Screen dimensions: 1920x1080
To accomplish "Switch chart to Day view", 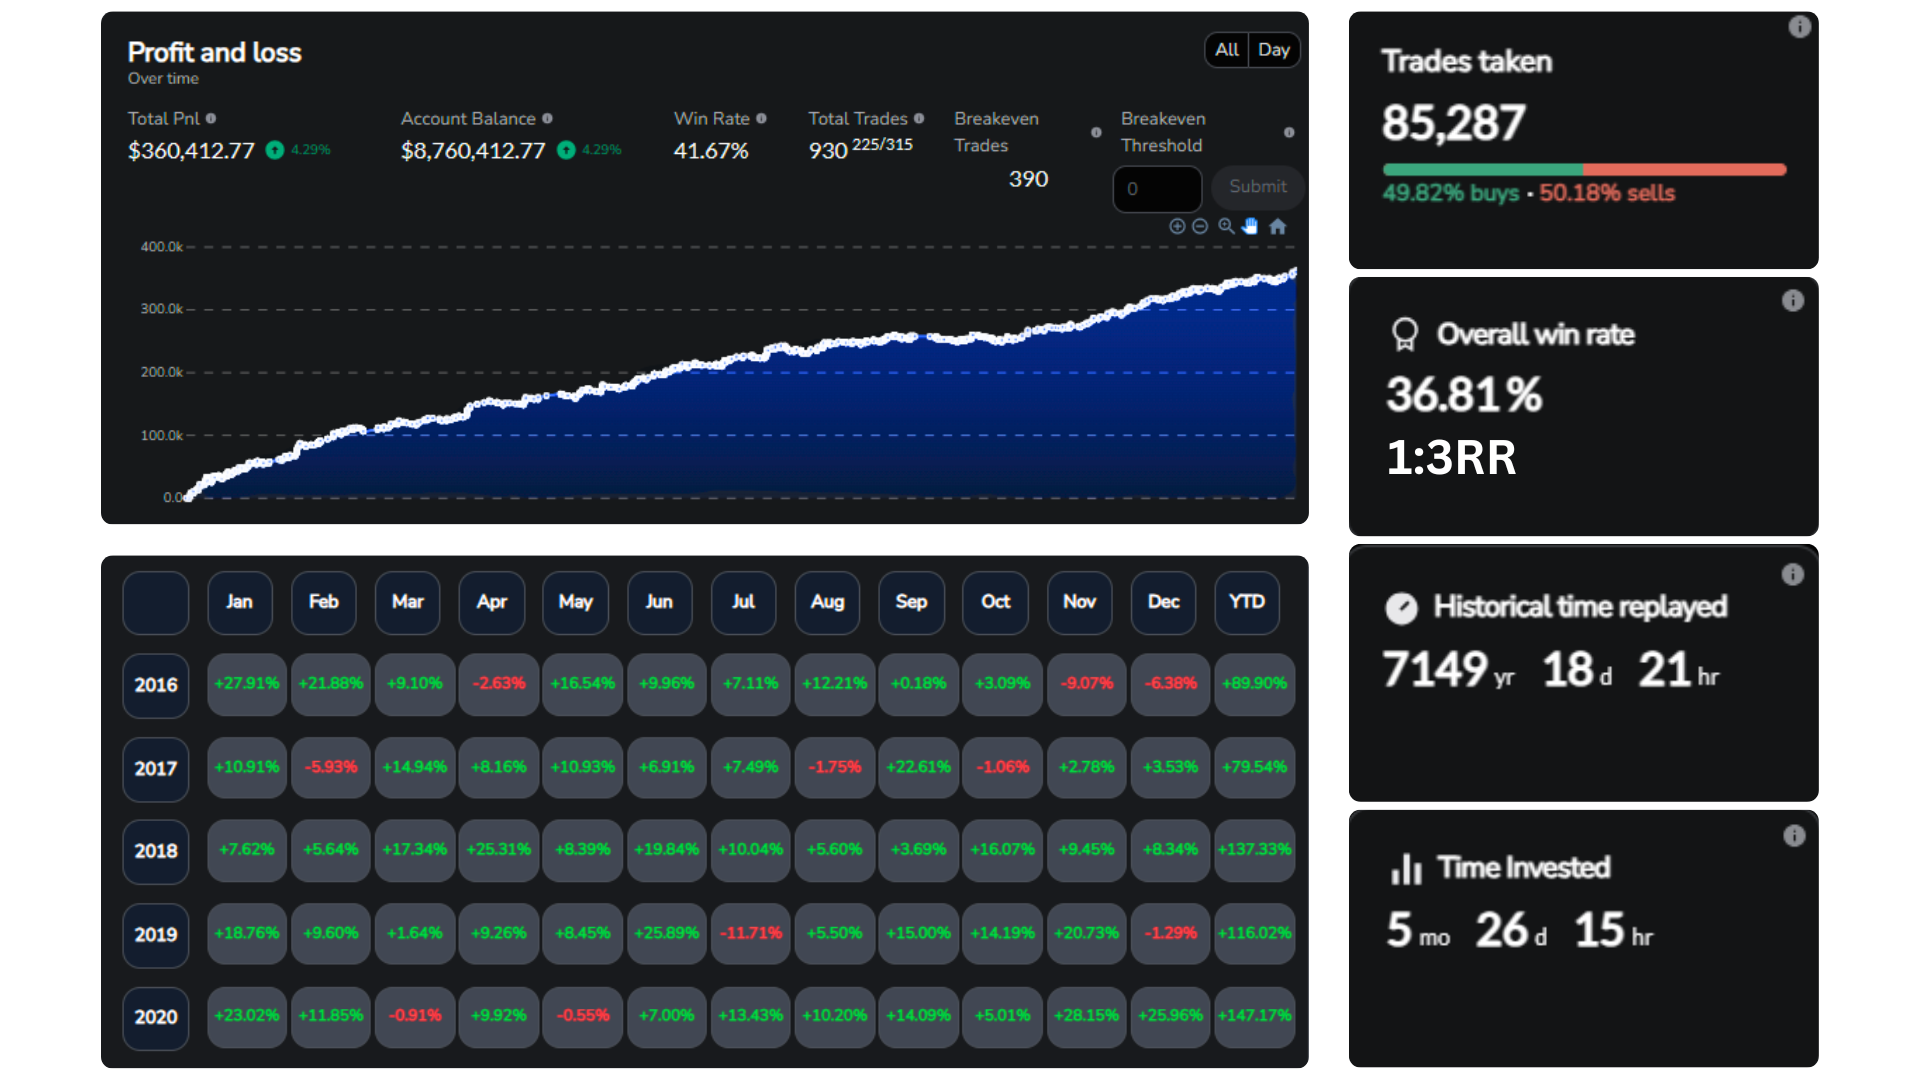I will click(x=1274, y=50).
